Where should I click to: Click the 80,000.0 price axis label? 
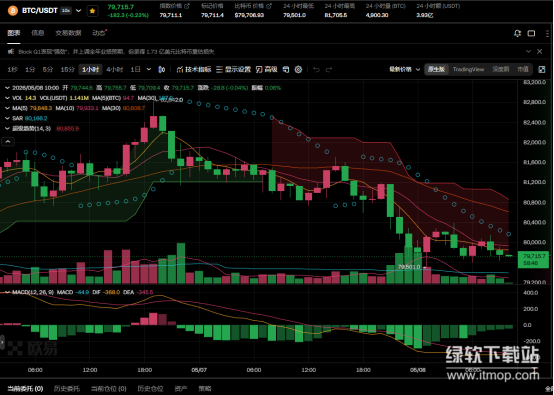[534, 242]
